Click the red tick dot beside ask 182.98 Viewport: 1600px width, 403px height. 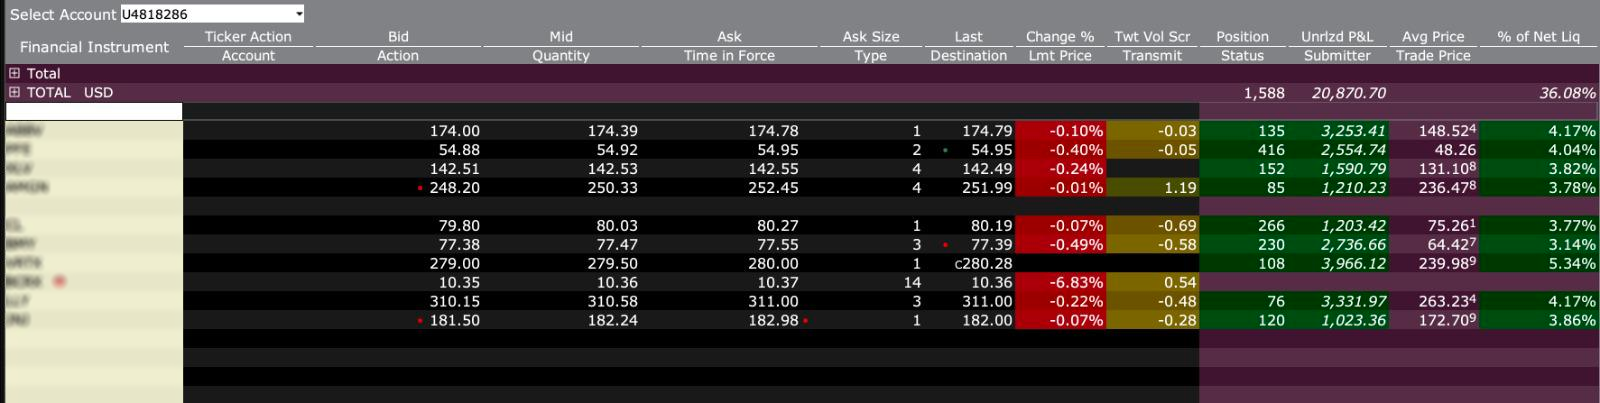point(805,321)
